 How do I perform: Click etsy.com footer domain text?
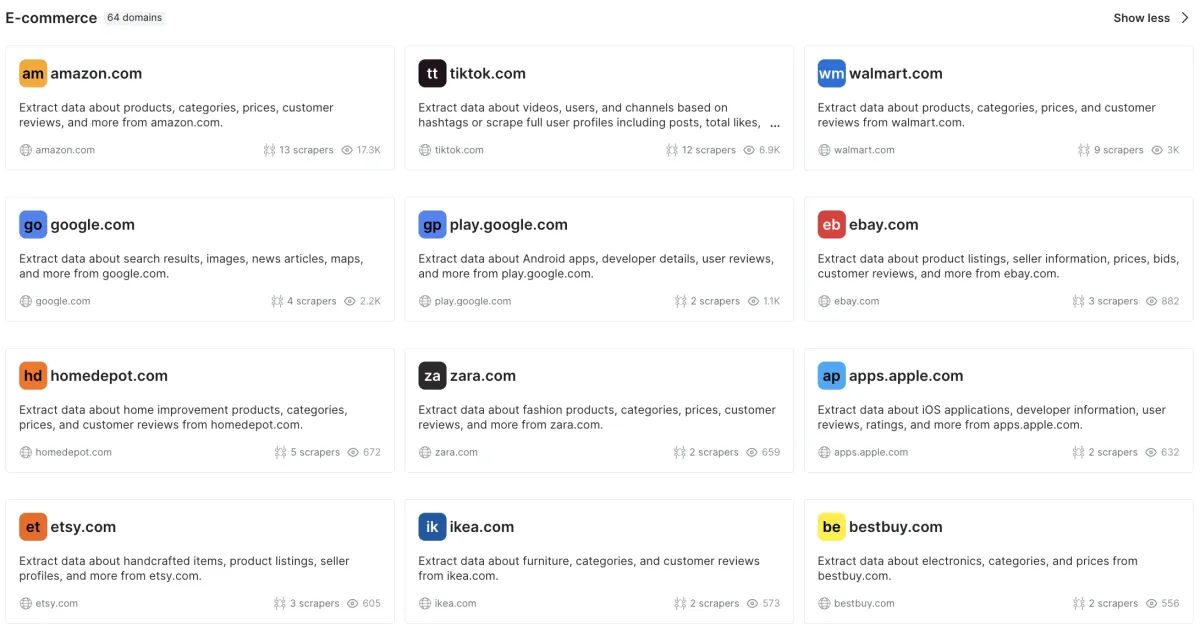(x=57, y=603)
